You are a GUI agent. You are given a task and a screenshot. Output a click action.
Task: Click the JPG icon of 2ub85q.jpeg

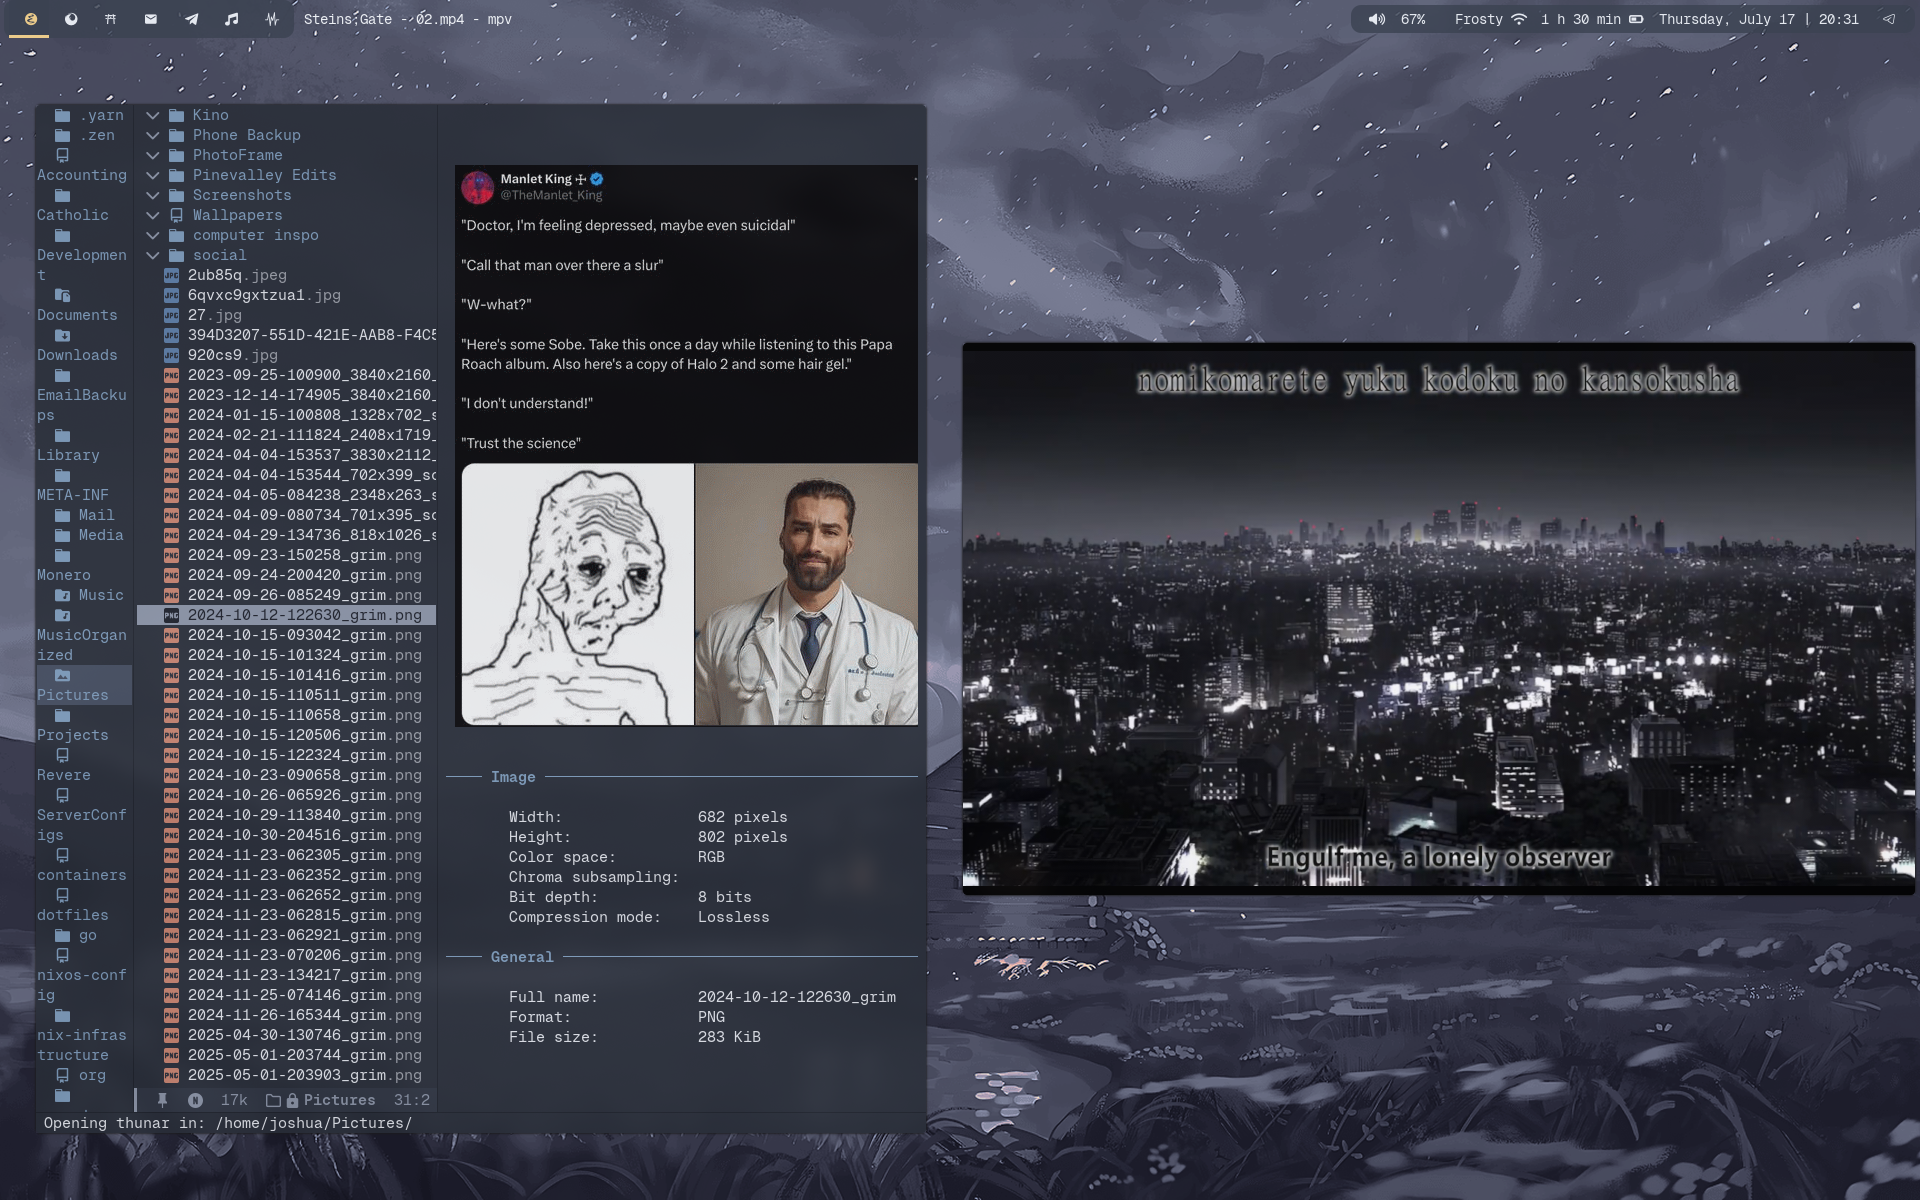(x=171, y=275)
